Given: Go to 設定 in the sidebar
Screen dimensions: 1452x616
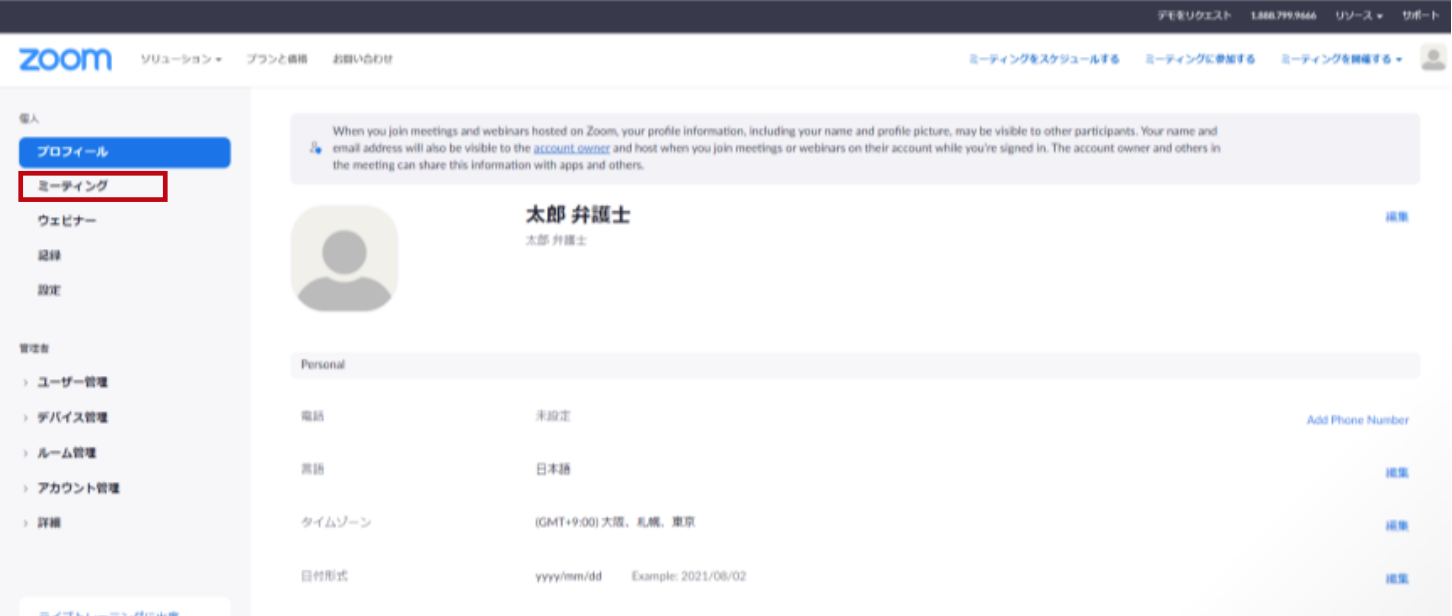Looking at the screenshot, I should point(49,290).
